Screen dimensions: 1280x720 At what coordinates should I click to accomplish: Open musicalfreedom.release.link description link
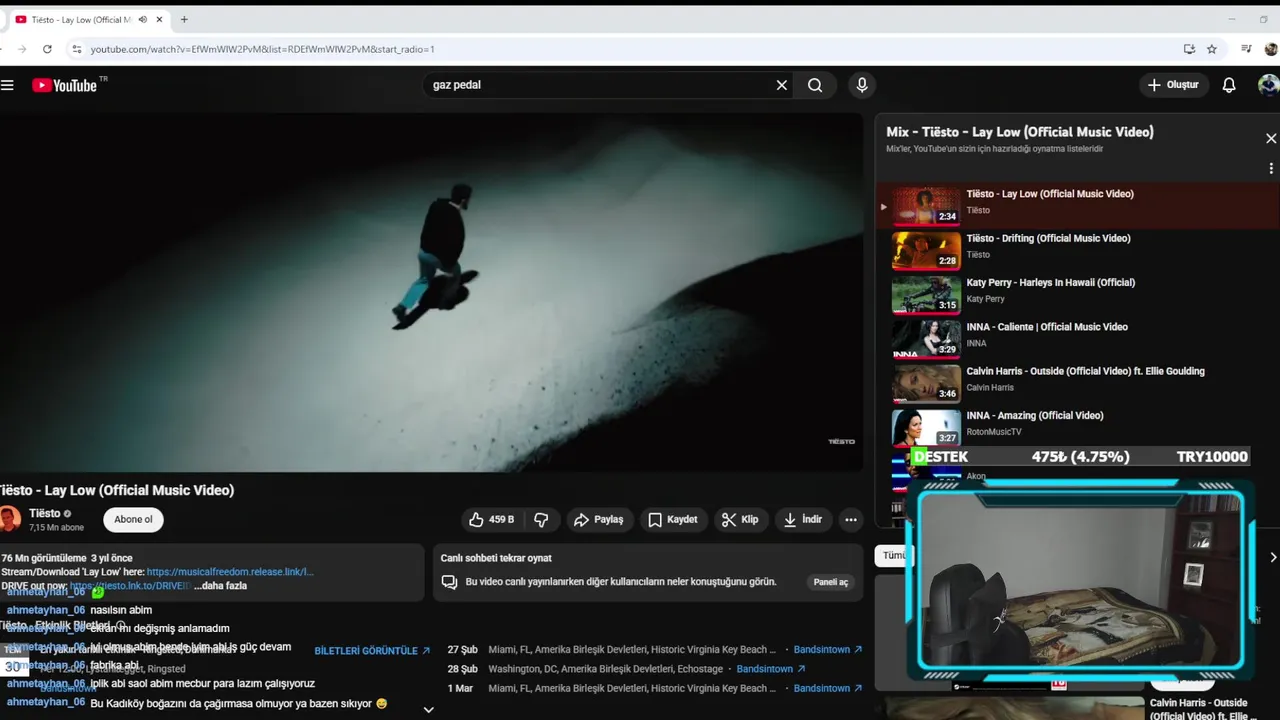[x=230, y=572]
